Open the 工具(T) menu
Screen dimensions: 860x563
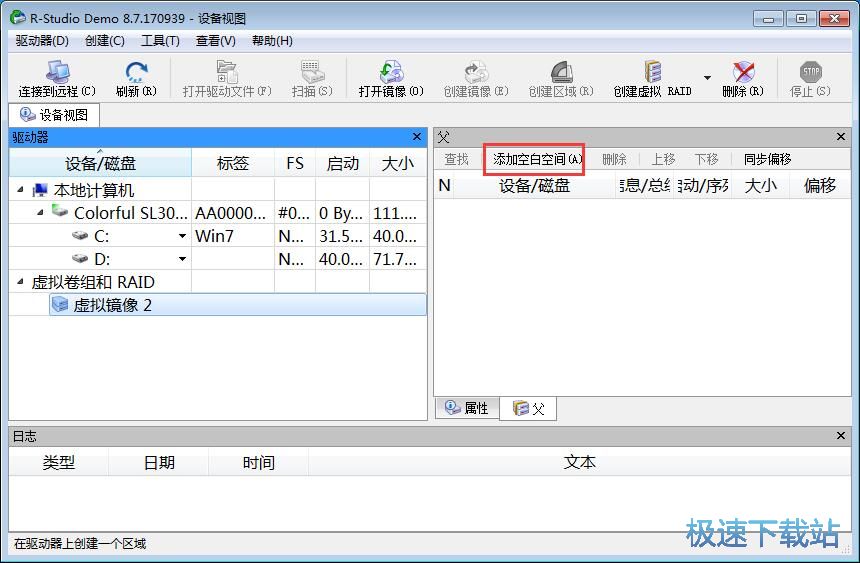click(160, 41)
